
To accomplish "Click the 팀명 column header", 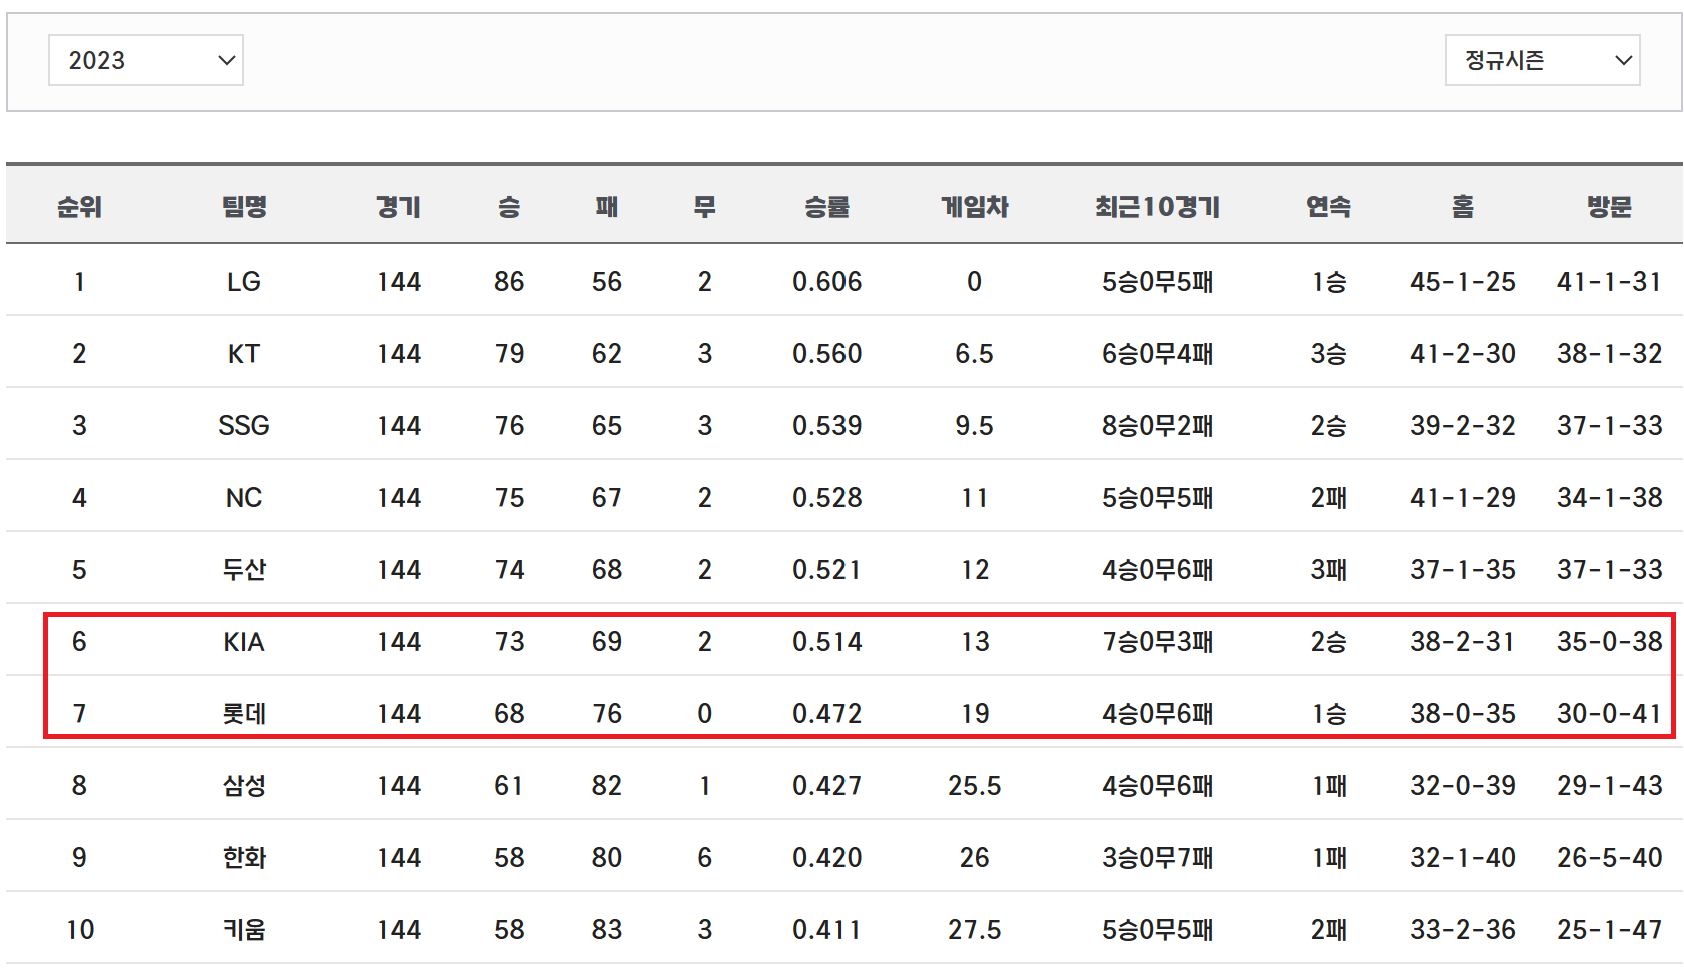I will 244,207.
